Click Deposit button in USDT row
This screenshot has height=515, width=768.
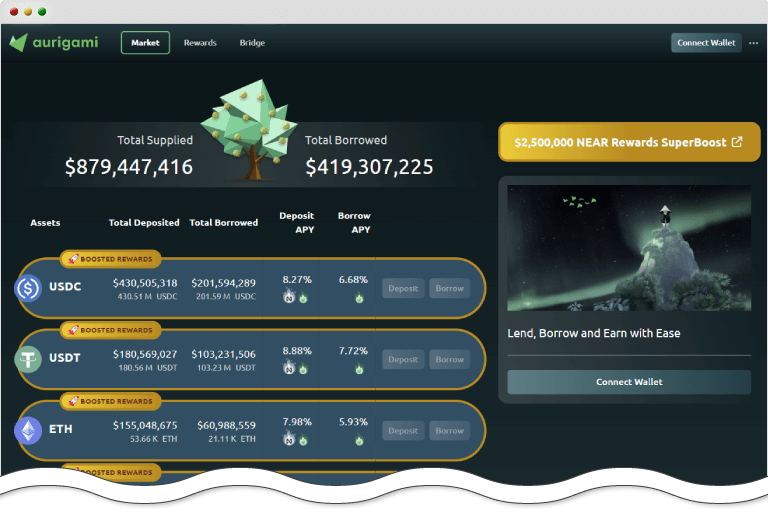point(403,359)
